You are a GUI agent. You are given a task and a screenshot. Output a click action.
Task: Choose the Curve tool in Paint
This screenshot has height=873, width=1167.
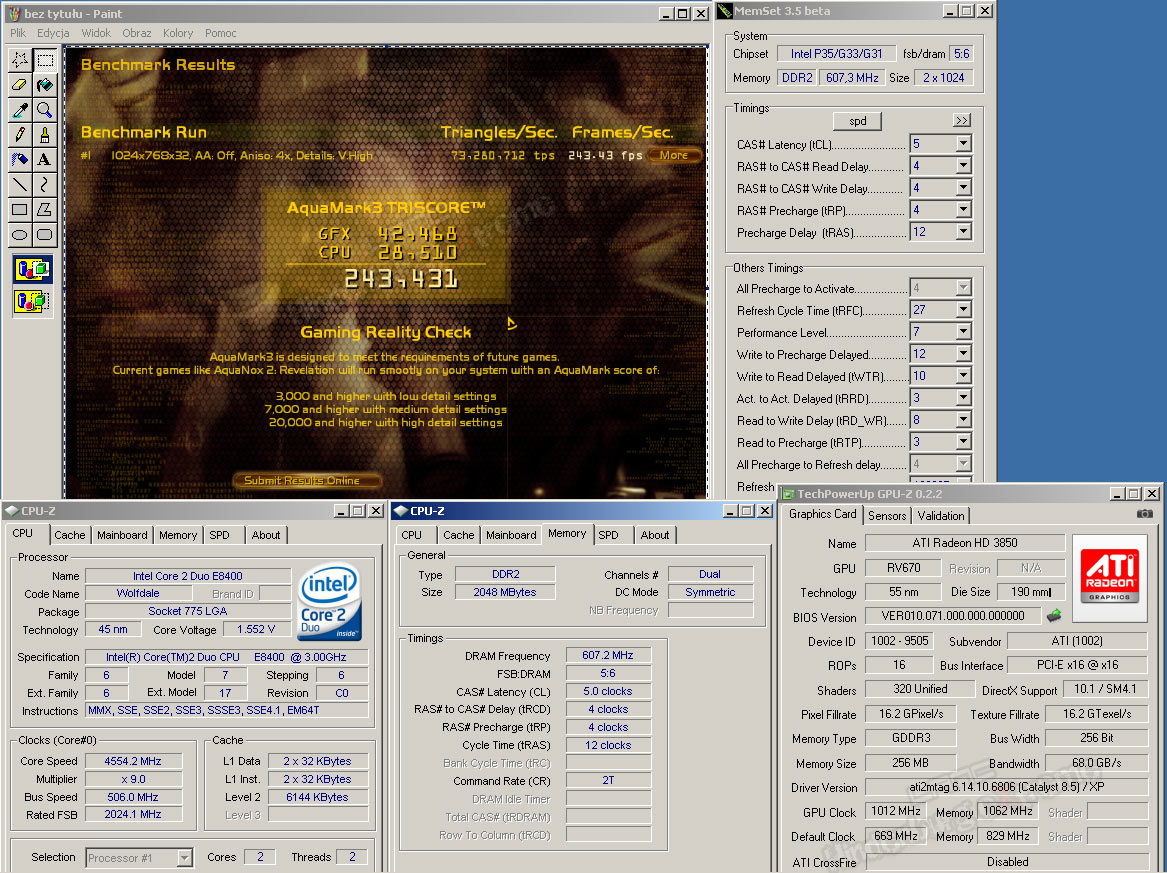[45, 185]
